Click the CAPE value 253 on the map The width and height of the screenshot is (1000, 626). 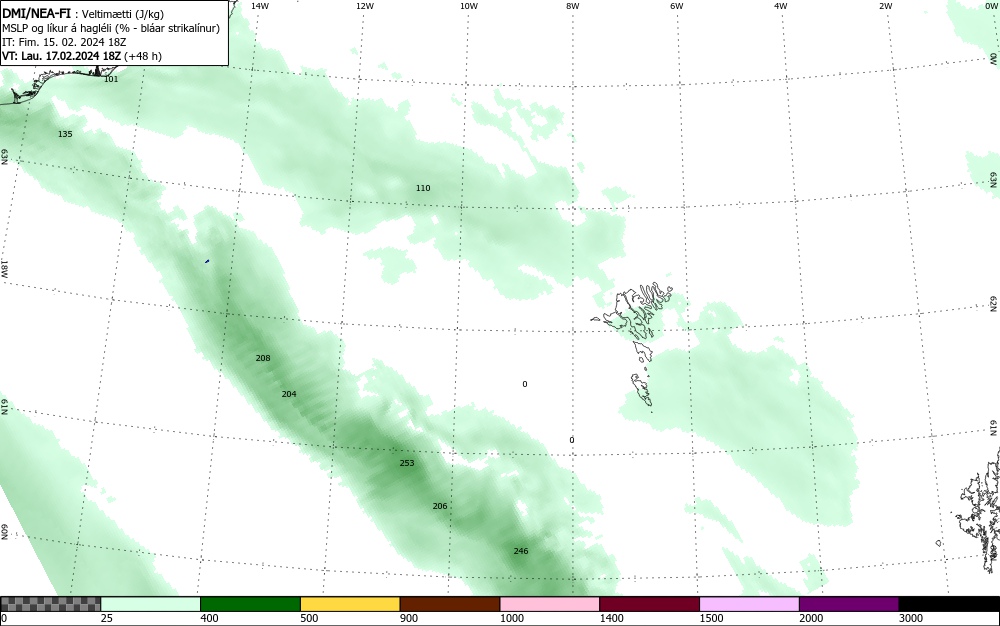click(407, 463)
